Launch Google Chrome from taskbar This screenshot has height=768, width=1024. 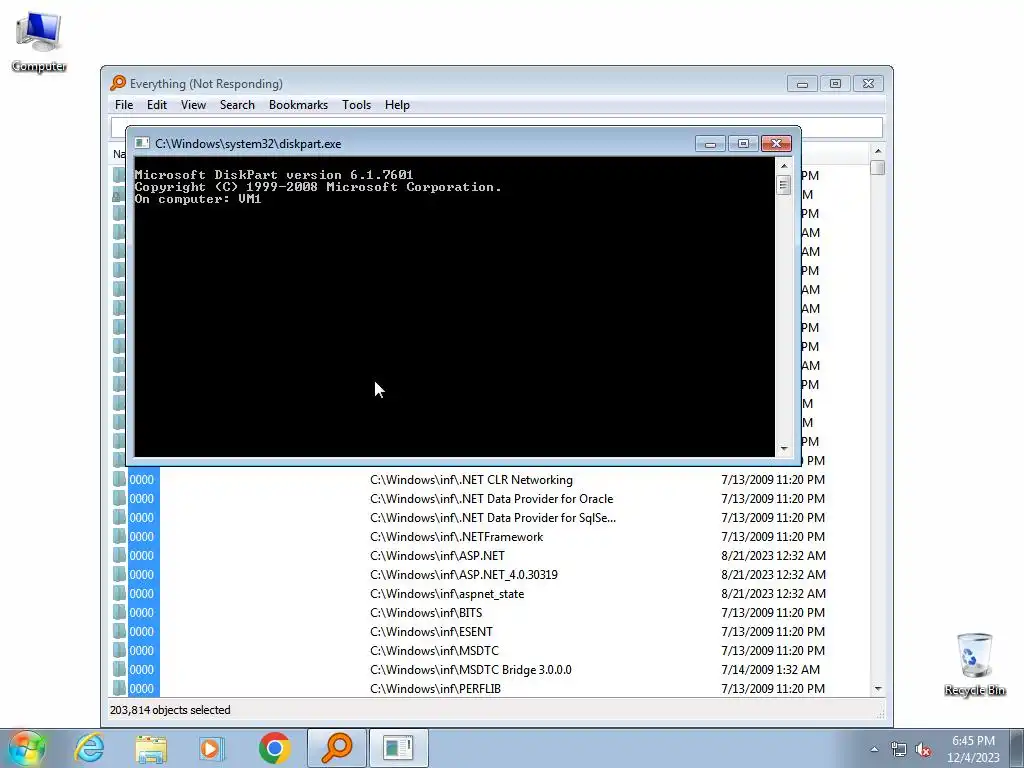point(274,748)
